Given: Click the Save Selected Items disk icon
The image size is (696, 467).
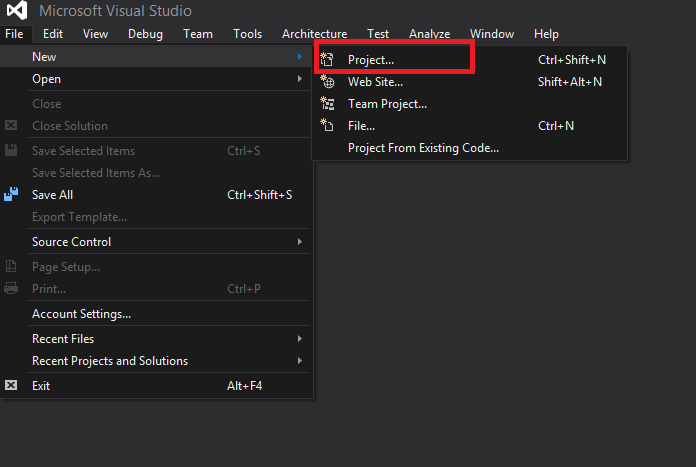Looking at the screenshot, I should (x=11, y=150).
